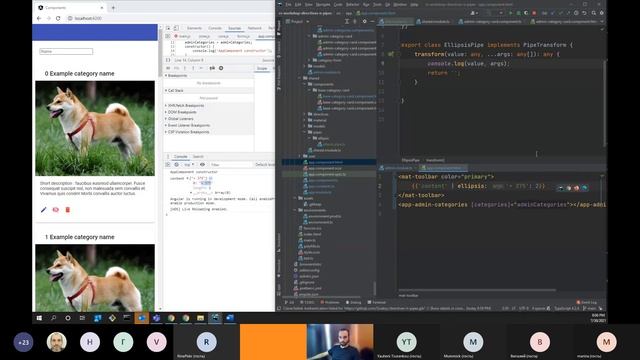Click the second shiba dog image under '1 Example category name'
This screenshot has height=360, width=640.
click(95, 278)
